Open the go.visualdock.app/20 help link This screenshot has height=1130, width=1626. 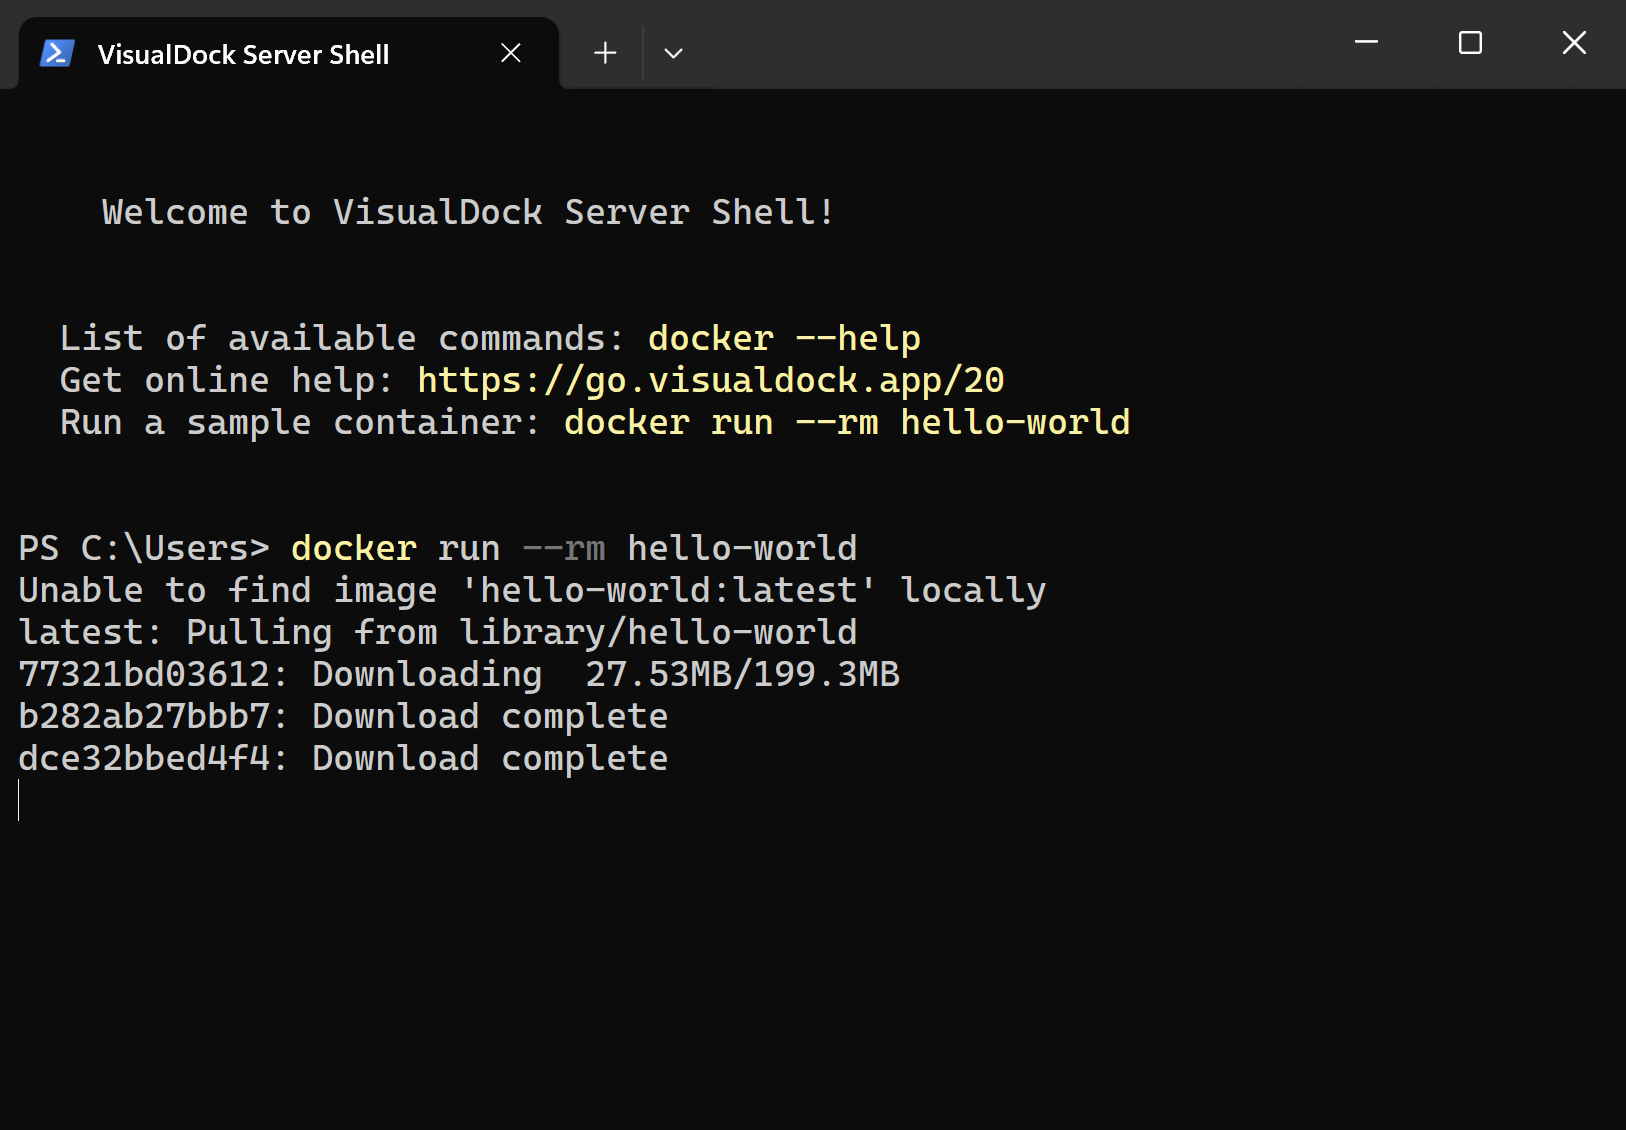(x=710, y=380)
